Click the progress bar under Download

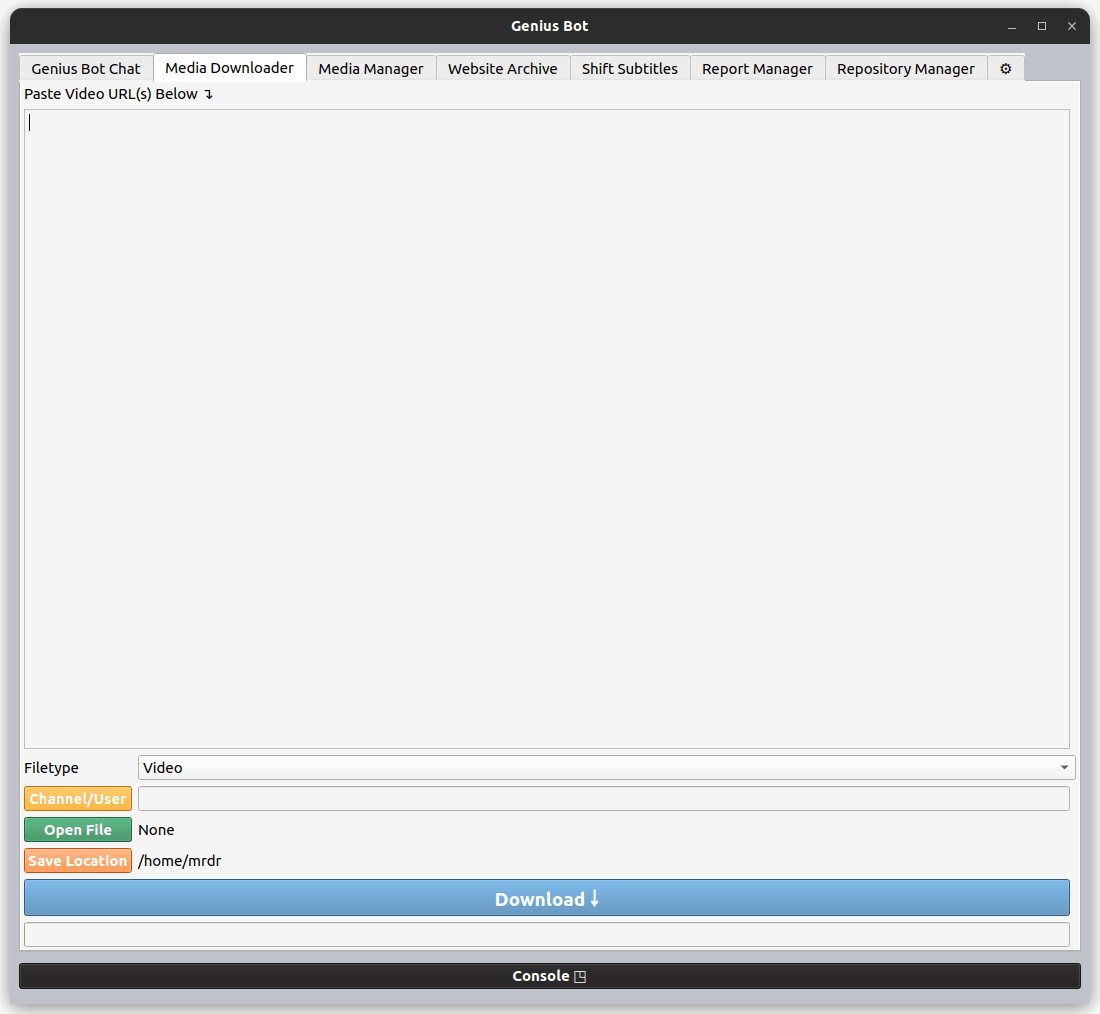pos(548,933)
